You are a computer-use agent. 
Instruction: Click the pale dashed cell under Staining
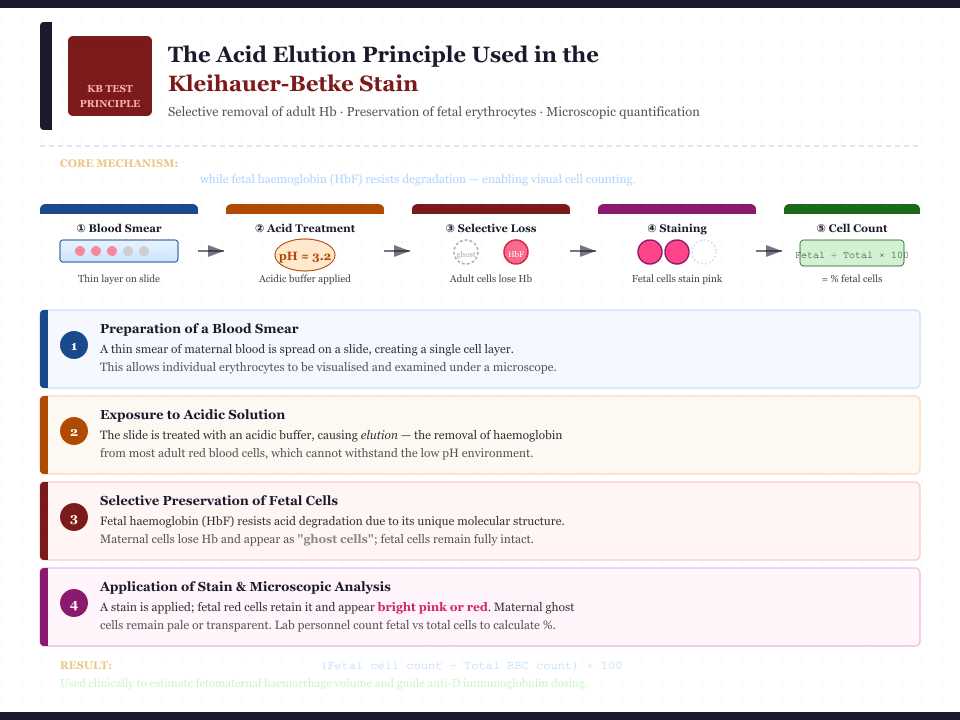coord(704,252)
